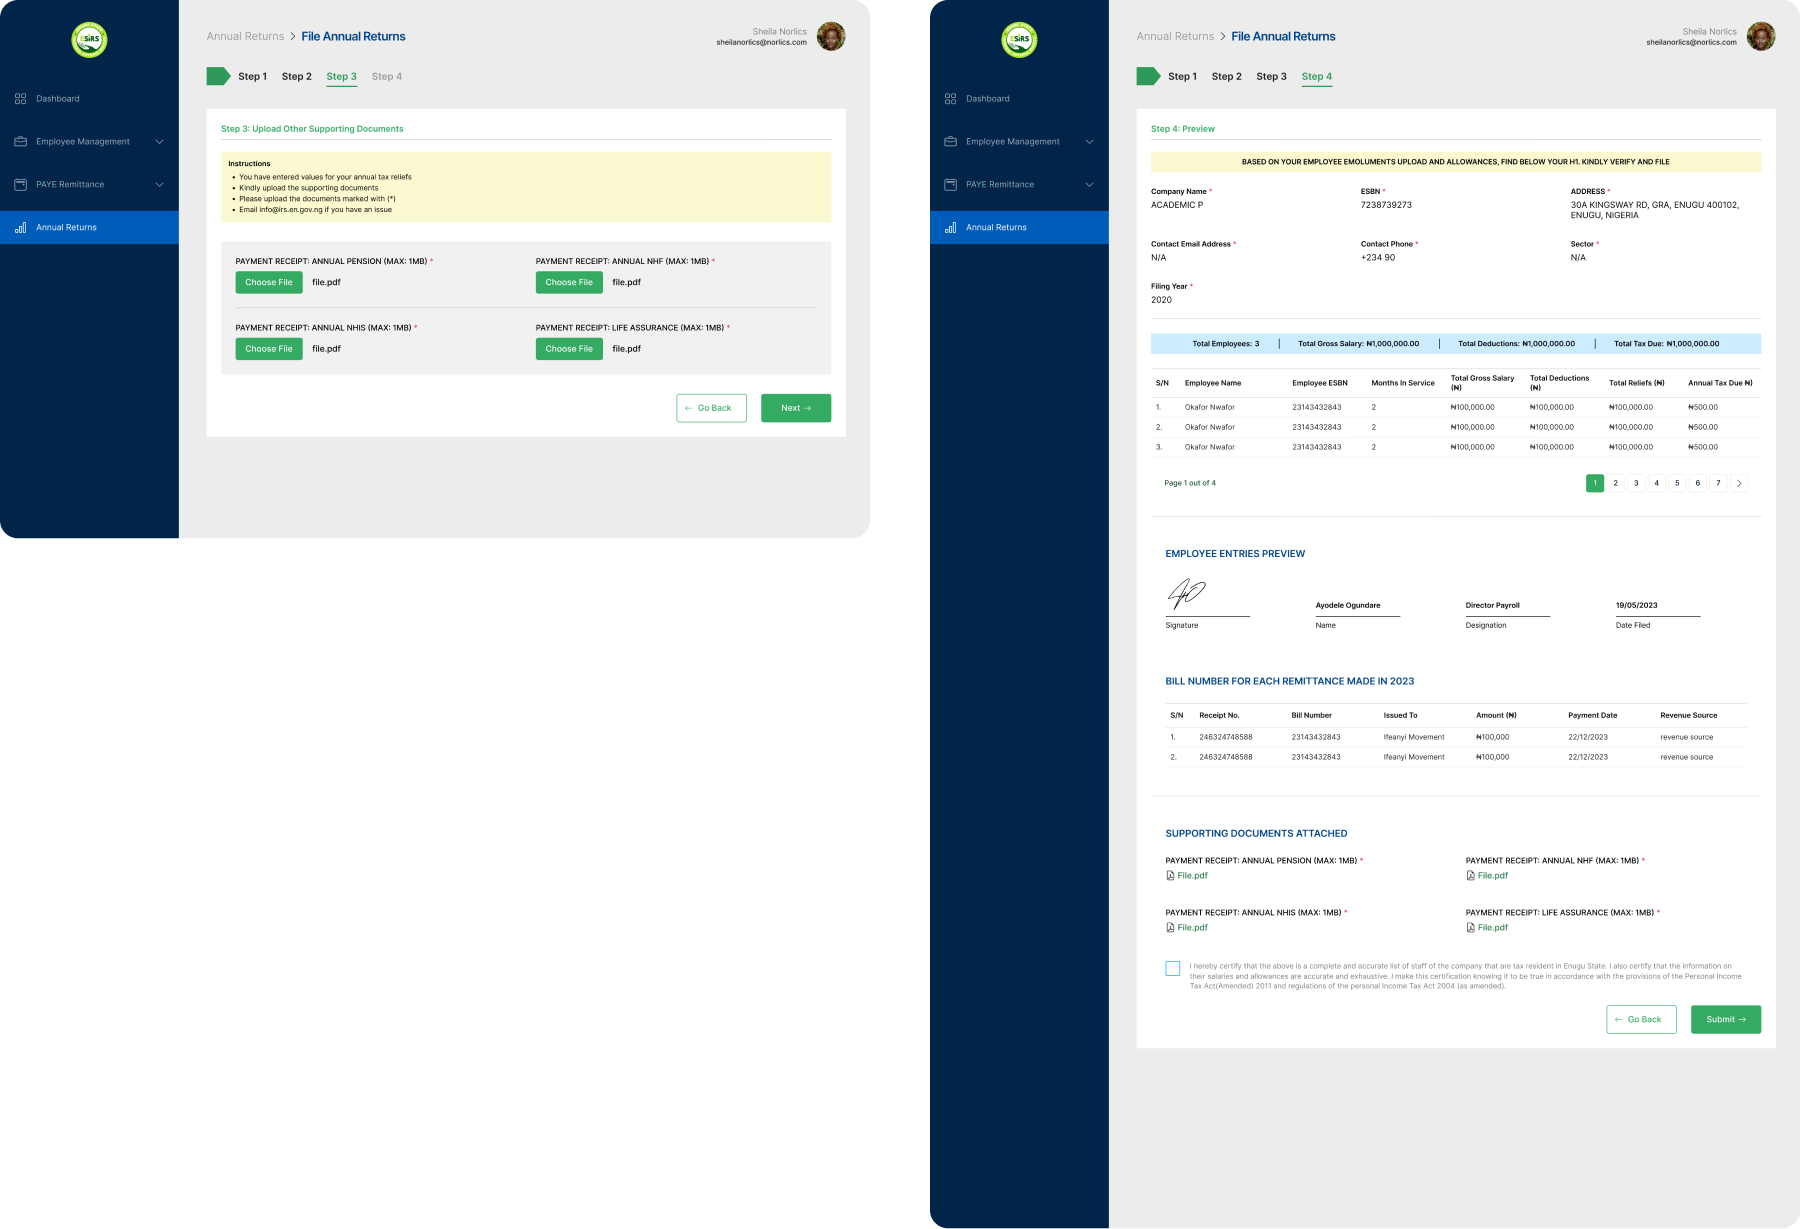Choose file for Life Assurance receipt
The image size is (1800, 1229).
[569, 349]
